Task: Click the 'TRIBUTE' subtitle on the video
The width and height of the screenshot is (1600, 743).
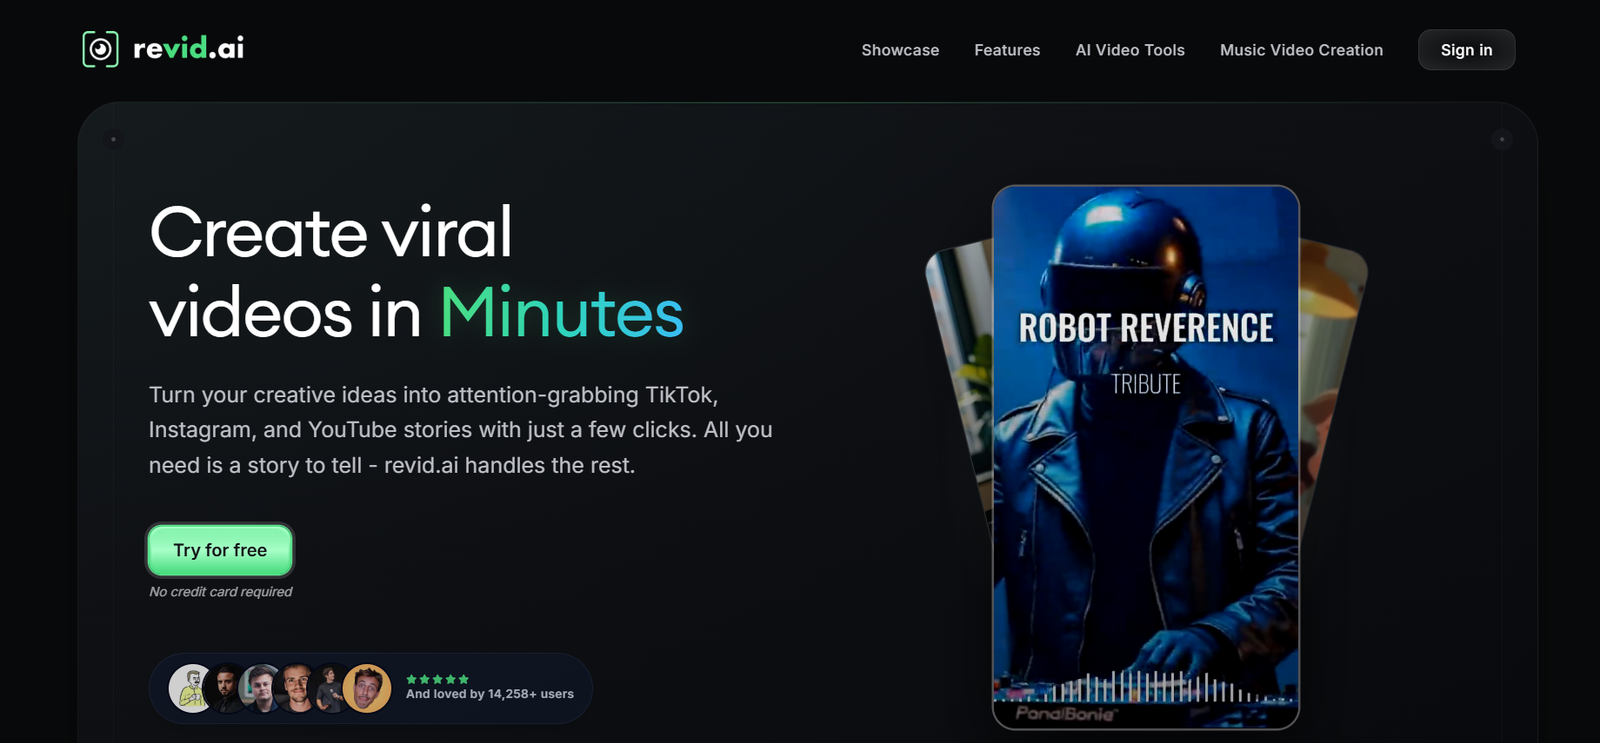Action: pyautogui.click(x=1146, y=384)
